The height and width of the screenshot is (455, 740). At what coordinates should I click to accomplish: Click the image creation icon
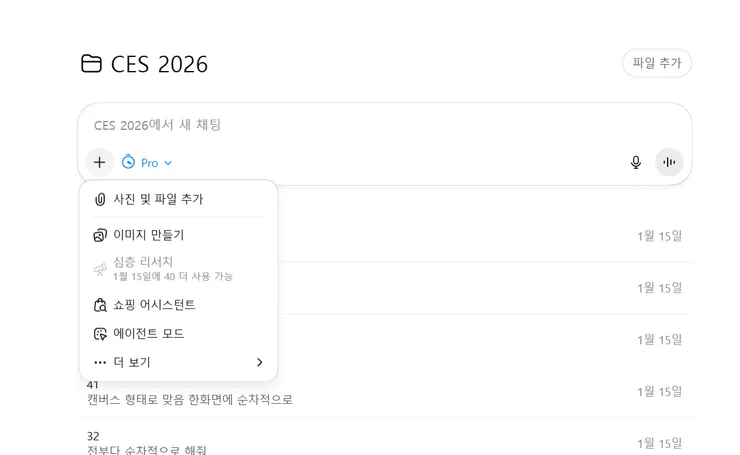(100, 235)
